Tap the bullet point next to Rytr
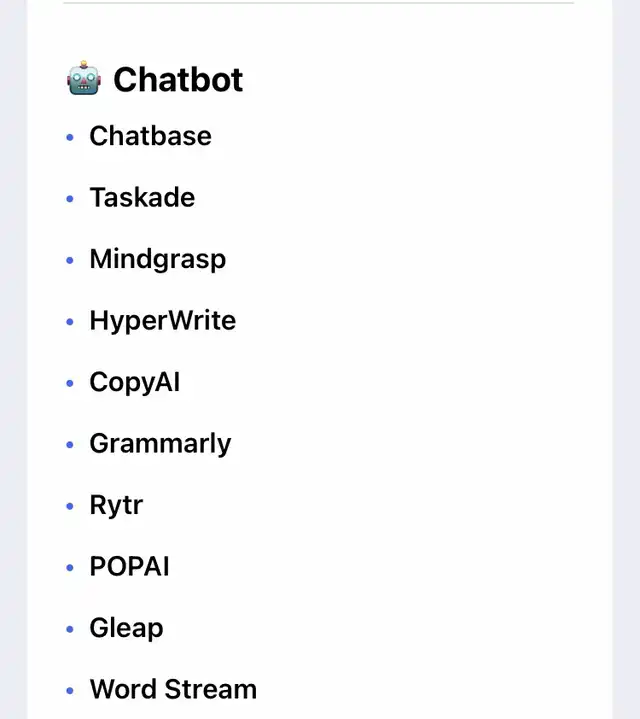This screenshot has height=719, width=640. 70,506
